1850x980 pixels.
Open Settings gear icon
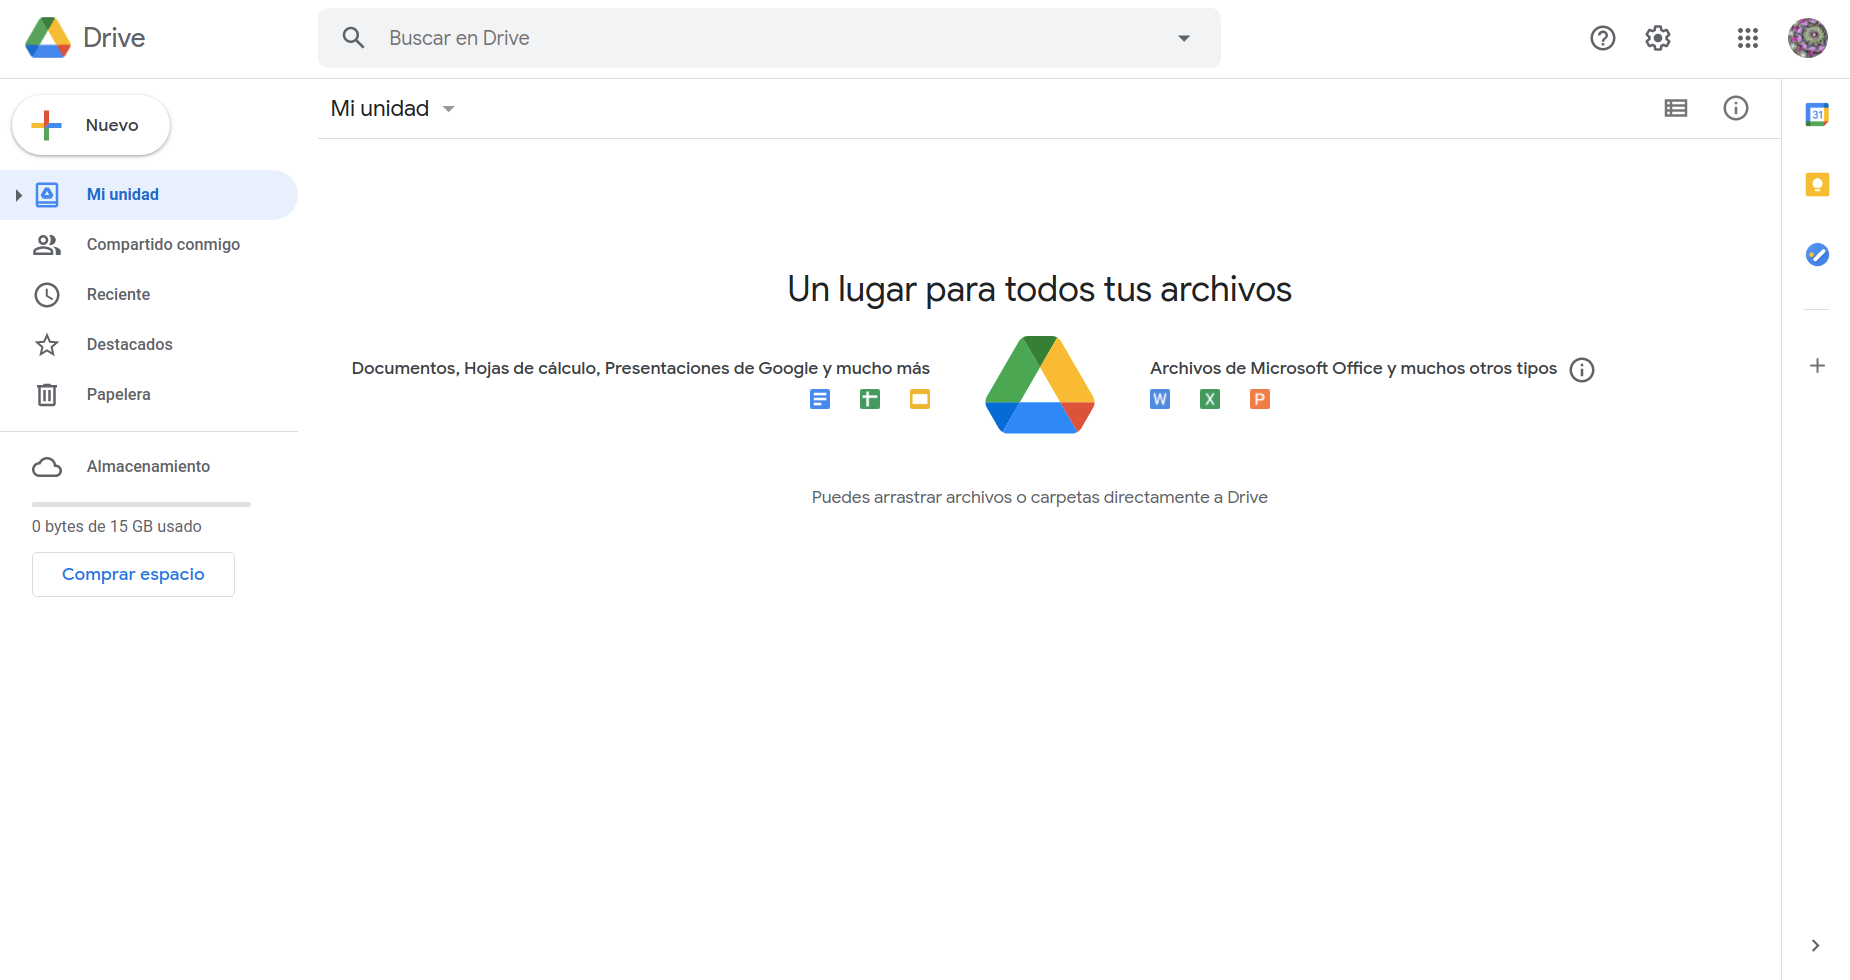[1658, 38]
